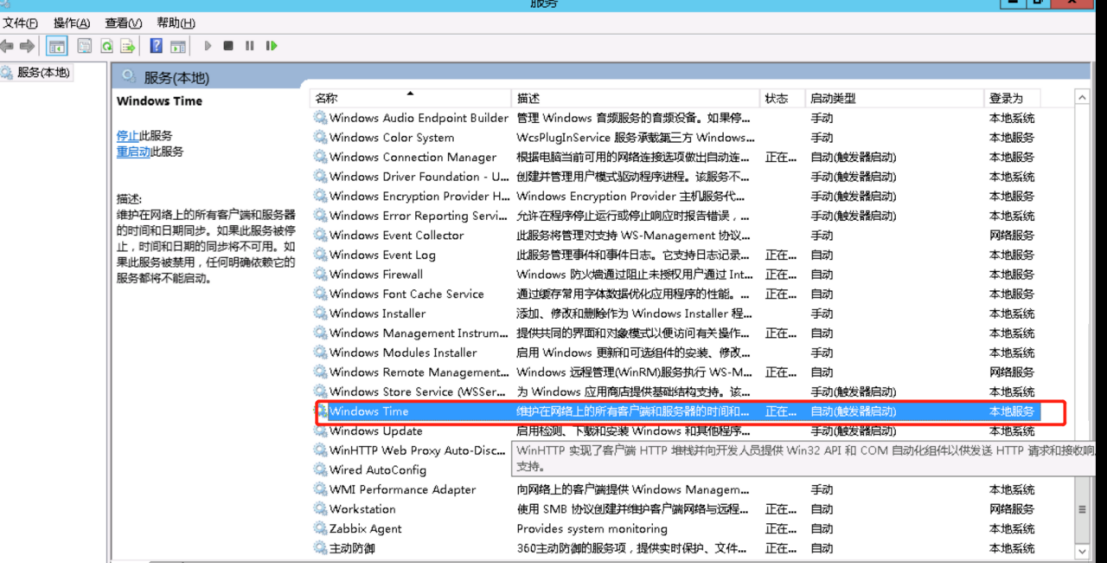Click startup type cell of Windows Time row
Screen dimensions: 1107x563
point(853,411)
